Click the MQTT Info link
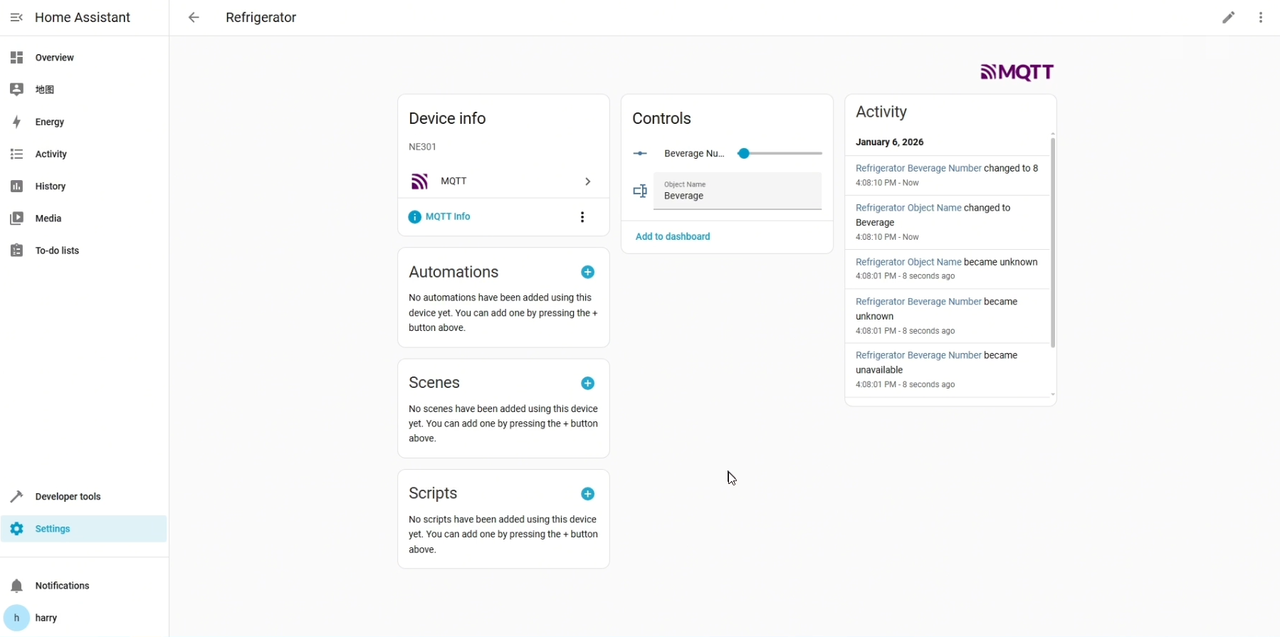1280x637 pixels. pos(447,217)
